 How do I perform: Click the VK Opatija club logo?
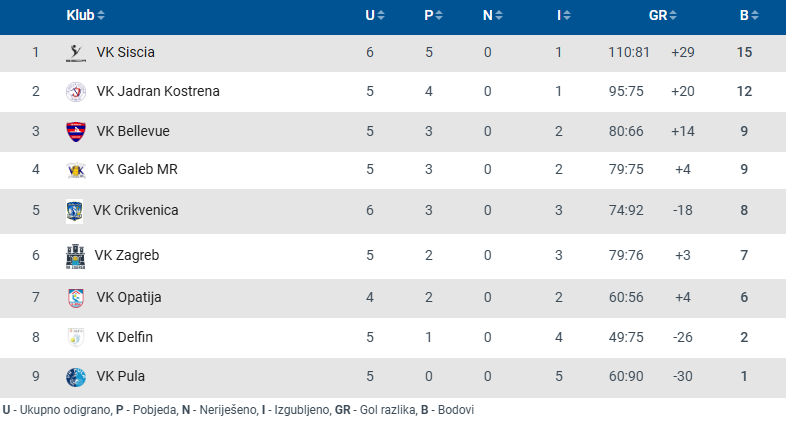click(x=75, y=298)
